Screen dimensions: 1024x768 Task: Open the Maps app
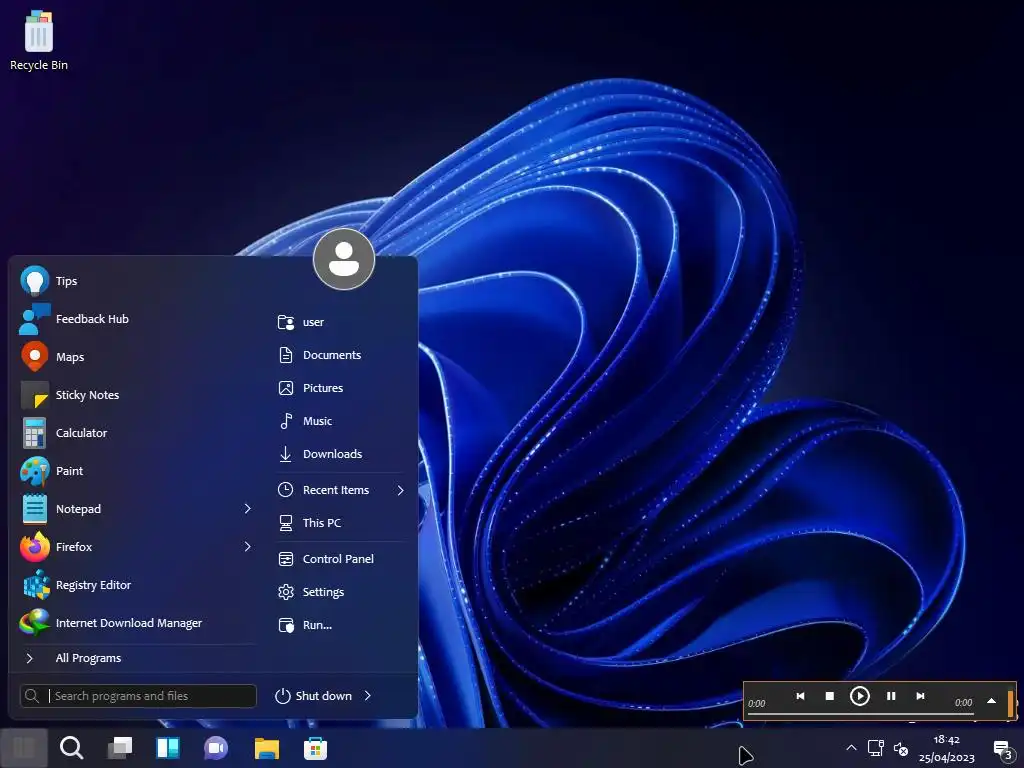pos(135,357)
